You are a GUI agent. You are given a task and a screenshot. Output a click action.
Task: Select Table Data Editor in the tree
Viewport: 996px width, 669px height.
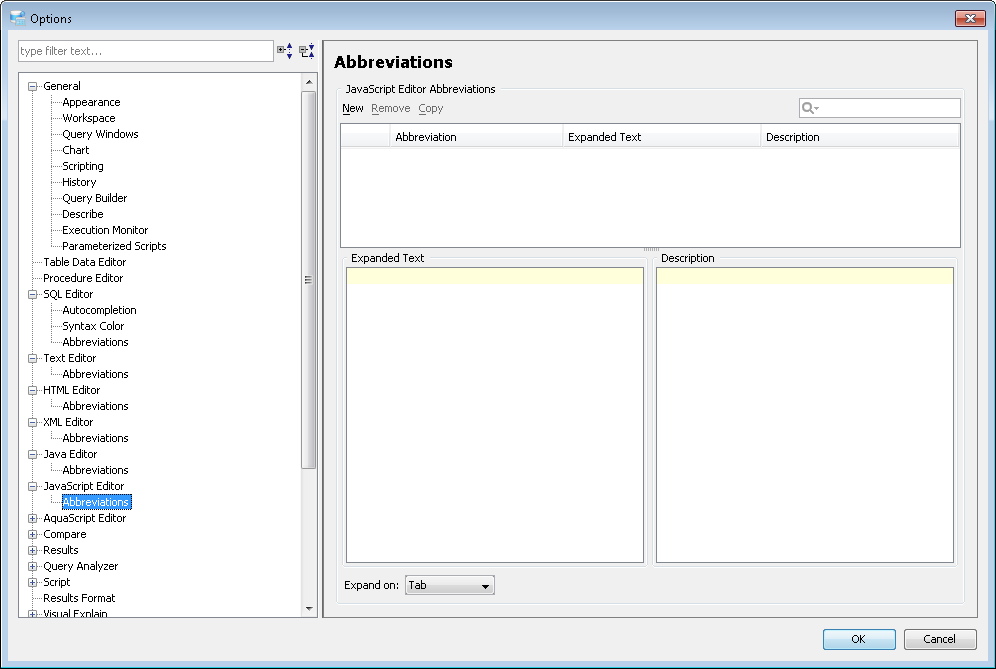84,262
